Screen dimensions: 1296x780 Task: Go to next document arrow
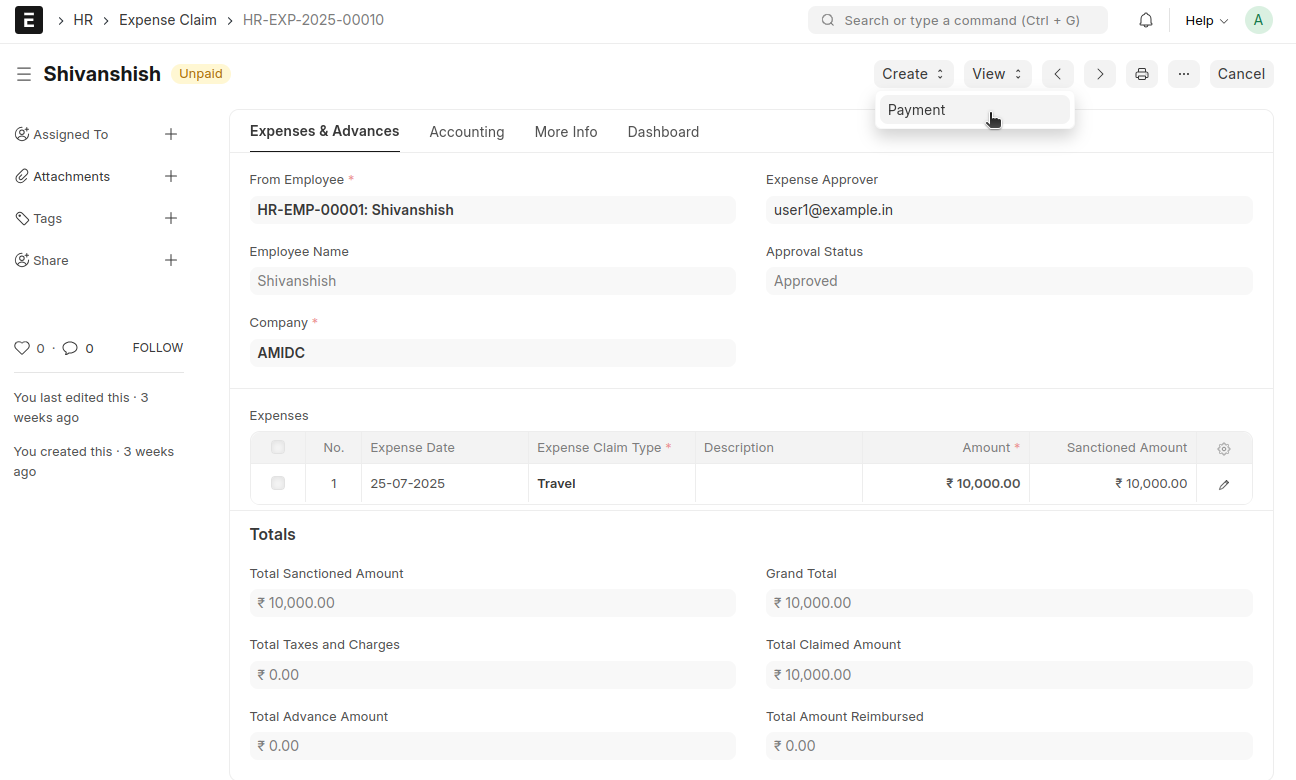pos(1099,74)
